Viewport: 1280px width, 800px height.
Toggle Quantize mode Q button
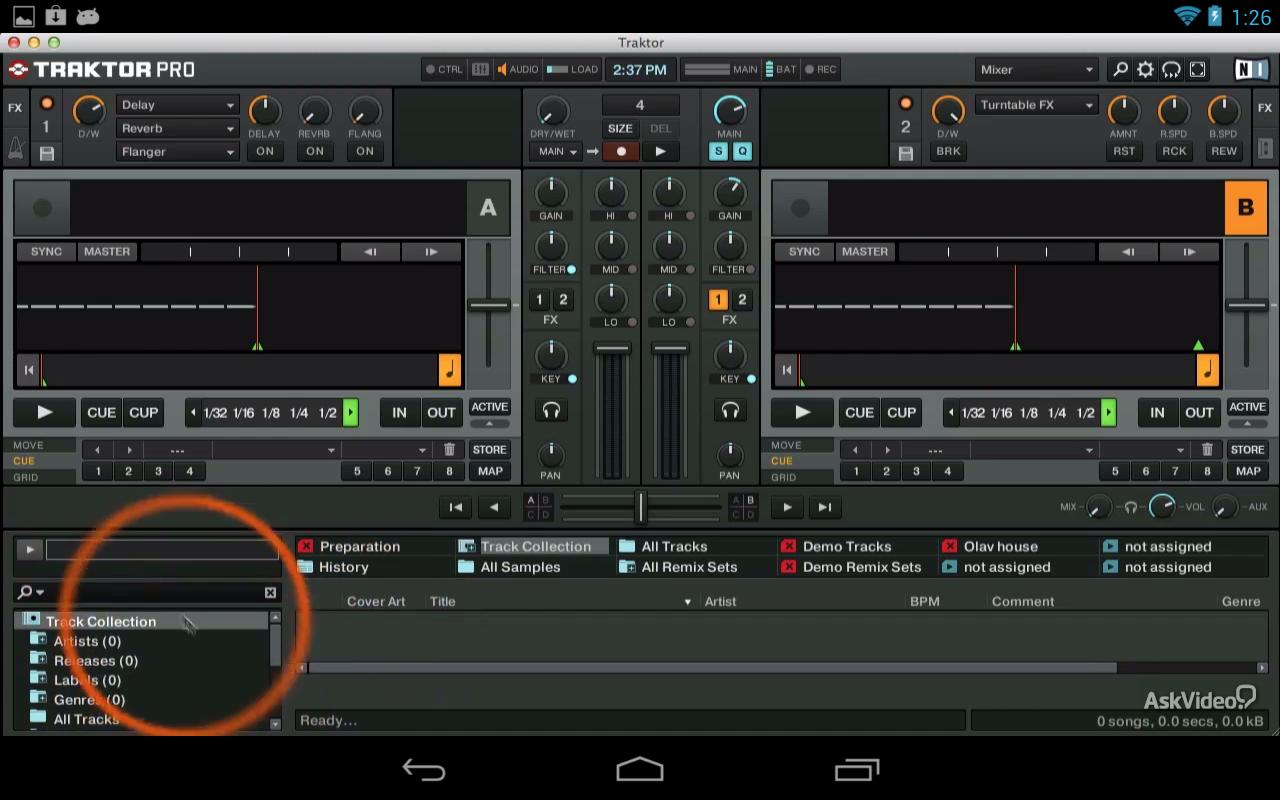(741, 151)
